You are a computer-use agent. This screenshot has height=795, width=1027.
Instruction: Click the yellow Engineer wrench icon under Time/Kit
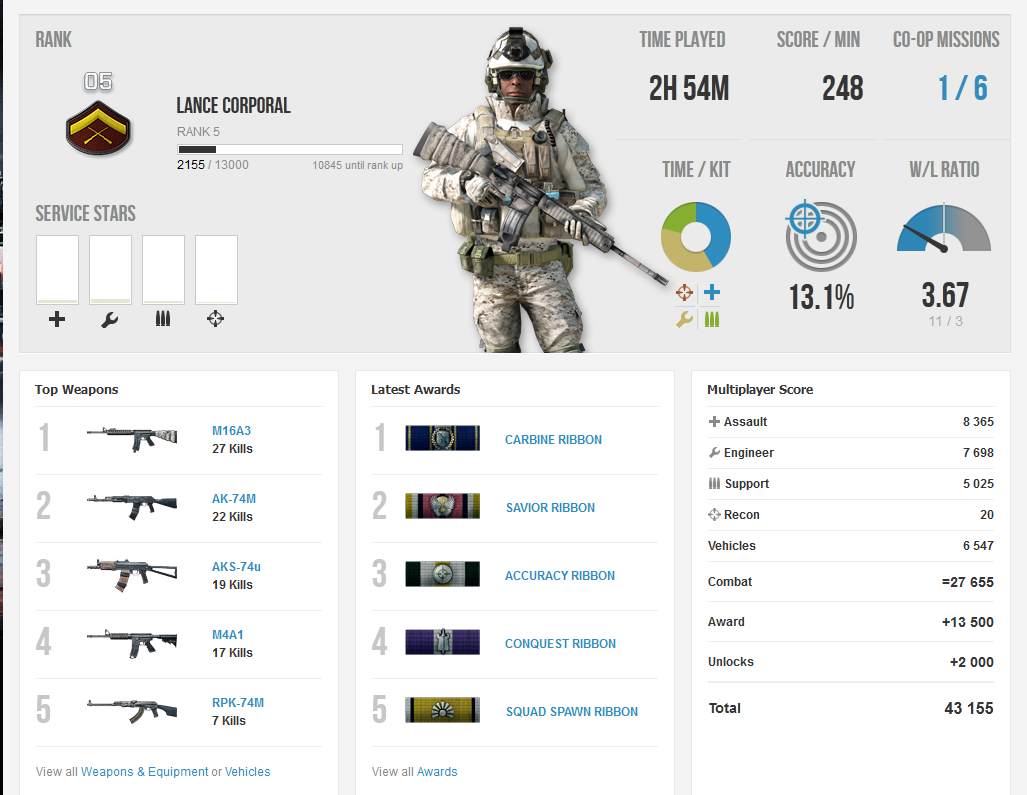coord(684,320)
